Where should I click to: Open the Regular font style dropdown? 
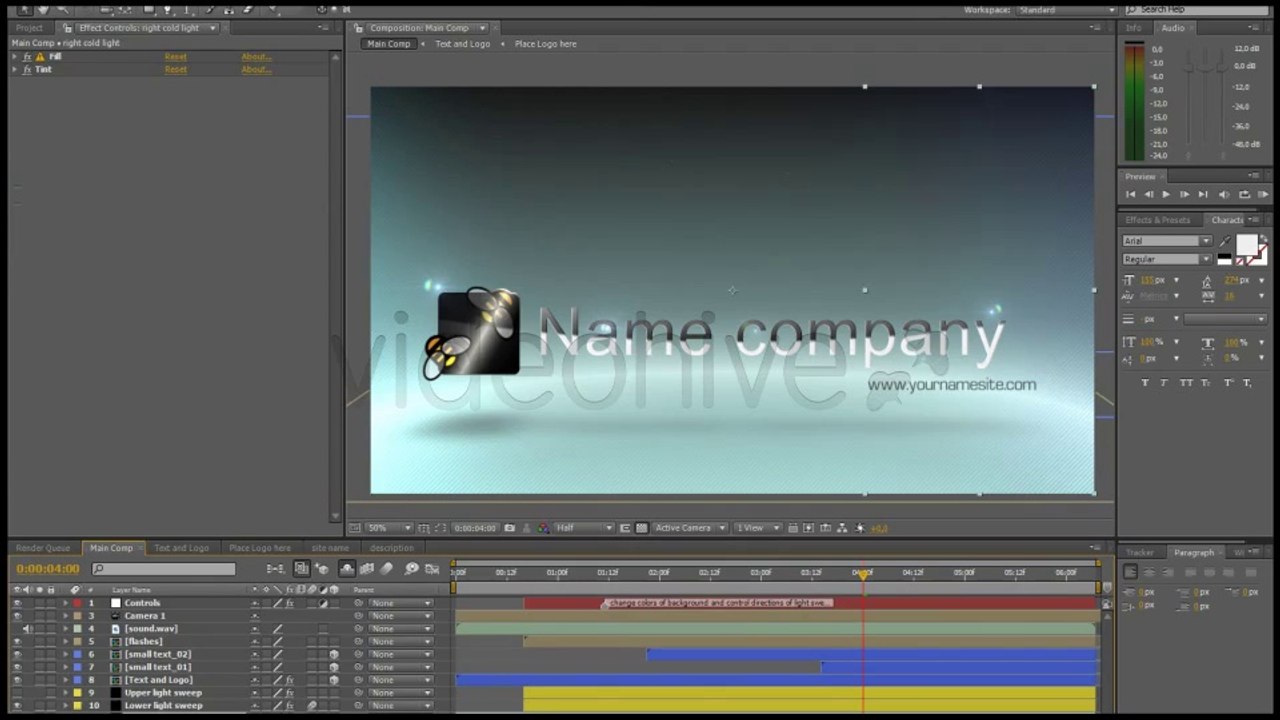click(x=1167, y=259)
